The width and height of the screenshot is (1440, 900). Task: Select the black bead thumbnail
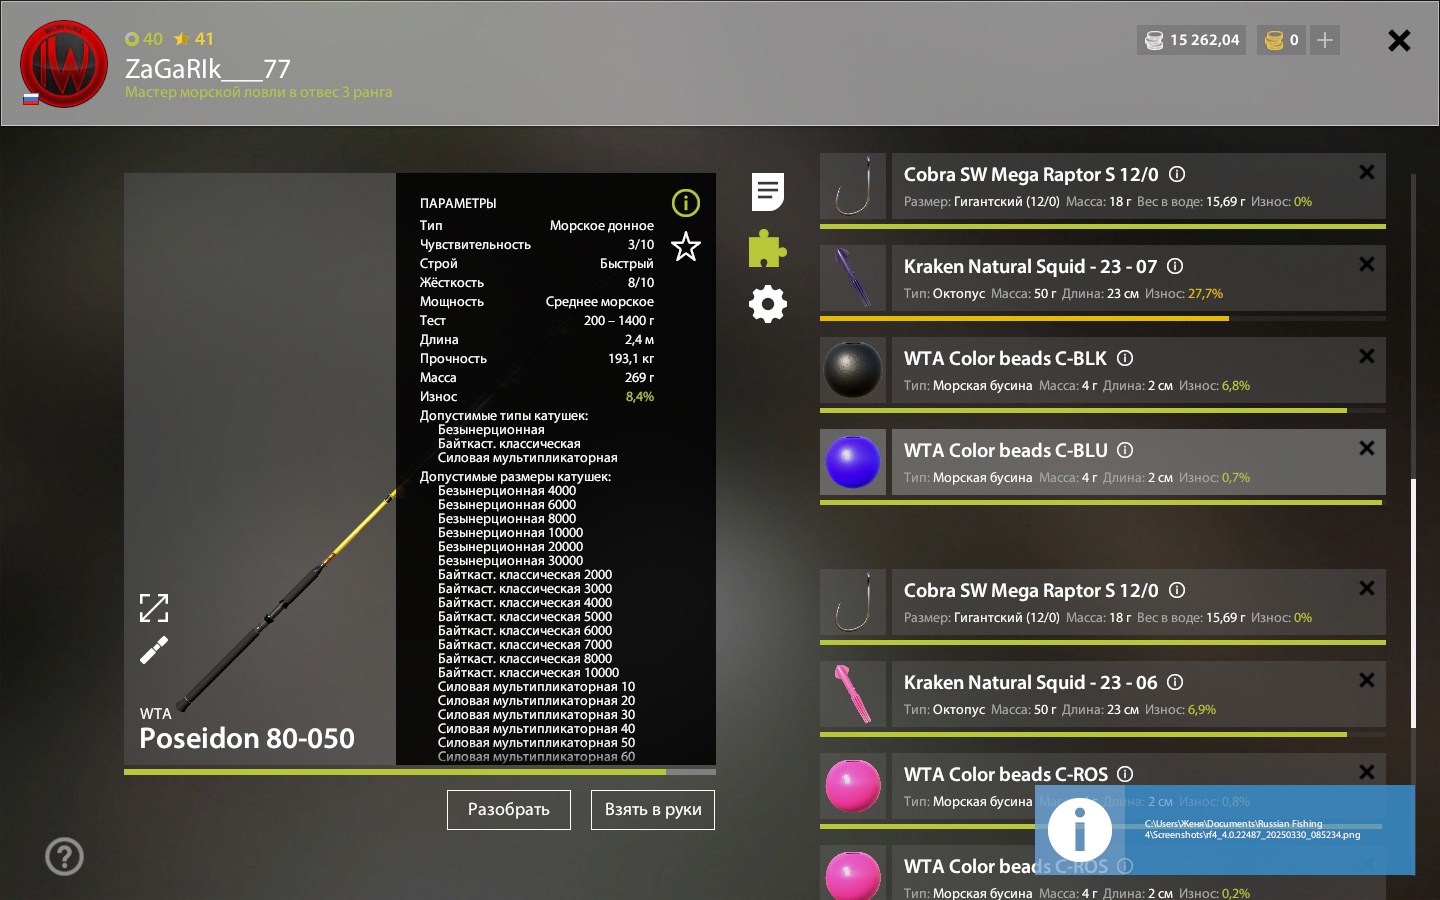click(853, 370)
